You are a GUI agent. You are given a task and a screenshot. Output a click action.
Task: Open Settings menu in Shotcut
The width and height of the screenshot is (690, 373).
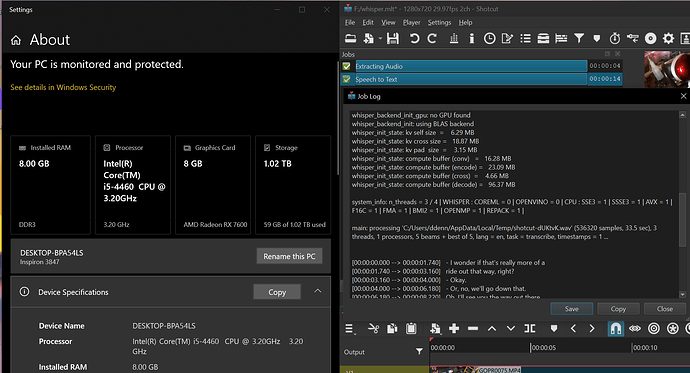[439, 22]
